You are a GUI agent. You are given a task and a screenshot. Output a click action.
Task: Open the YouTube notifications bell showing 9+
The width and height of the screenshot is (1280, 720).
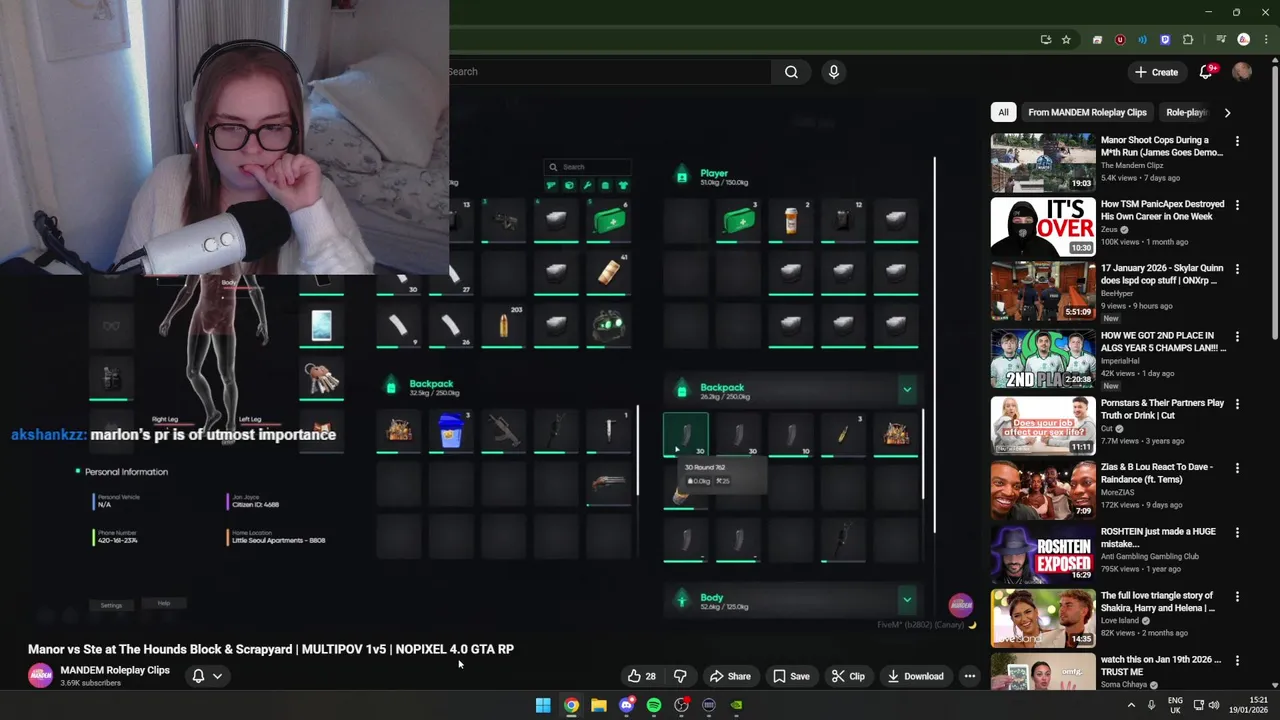(1207, 72)
